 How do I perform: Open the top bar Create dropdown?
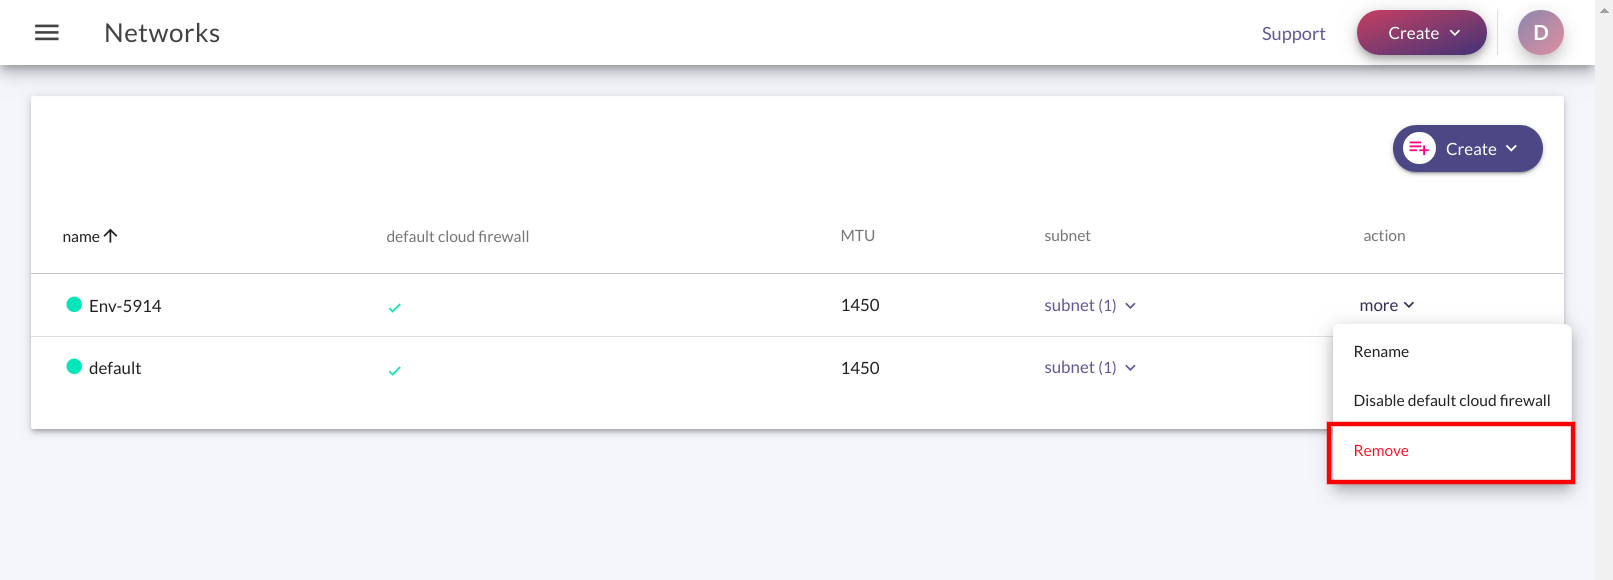pos(1421,33)
